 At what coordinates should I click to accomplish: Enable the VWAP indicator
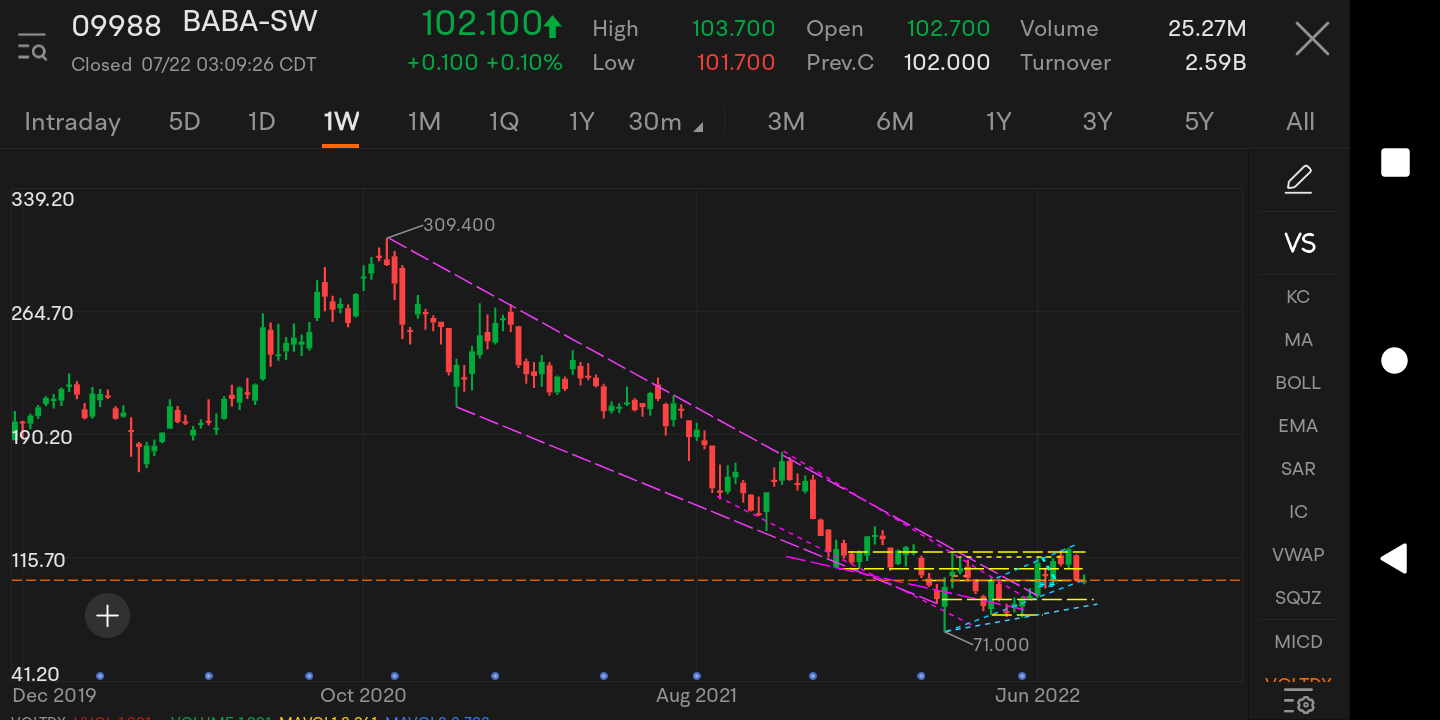(1298, 555)
